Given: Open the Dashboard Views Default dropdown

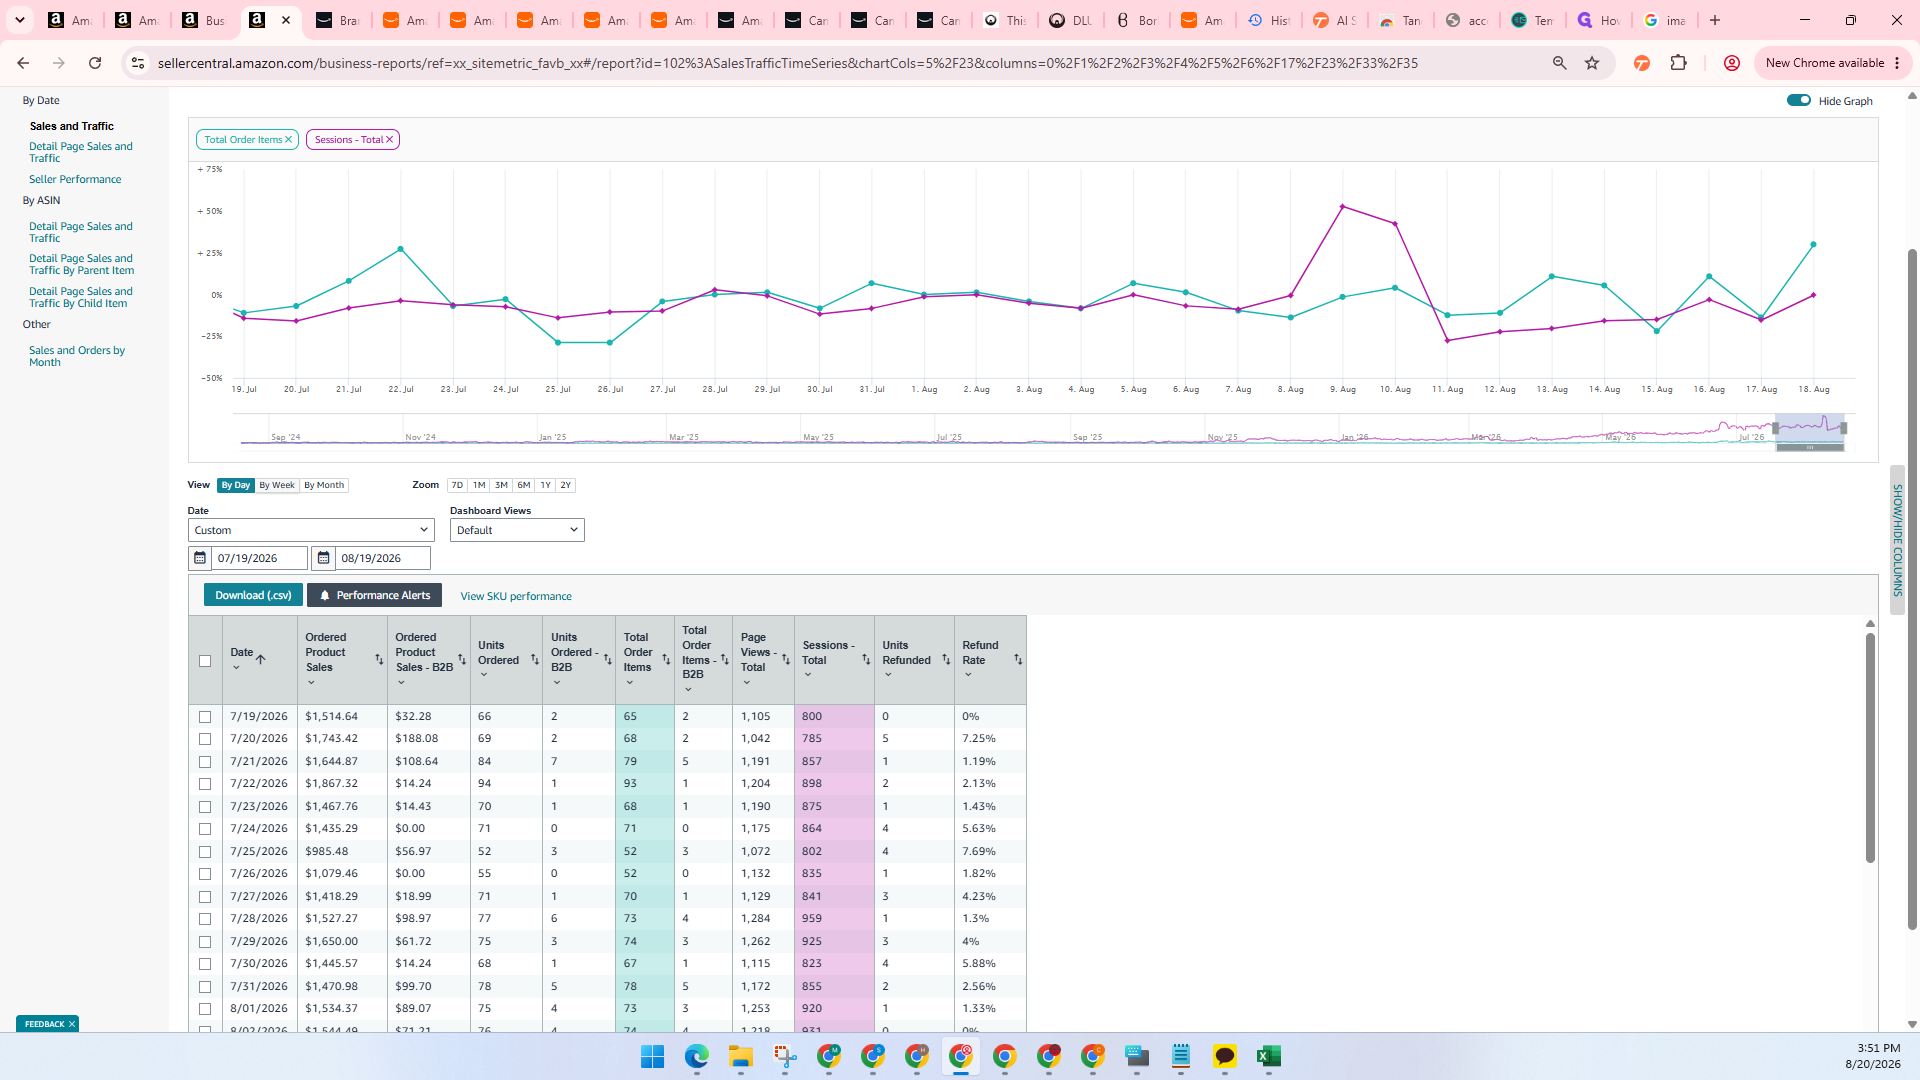Looking at the screenshot, I should (517, 530).
